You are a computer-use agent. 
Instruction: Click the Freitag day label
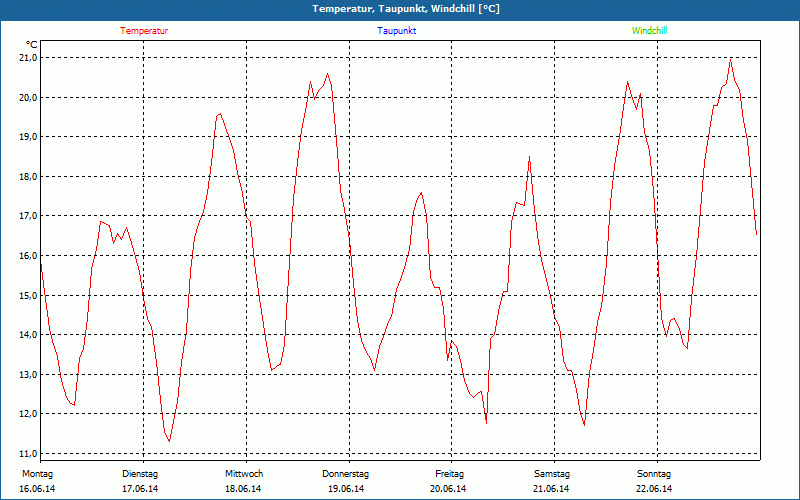click(x=449, y=474)
